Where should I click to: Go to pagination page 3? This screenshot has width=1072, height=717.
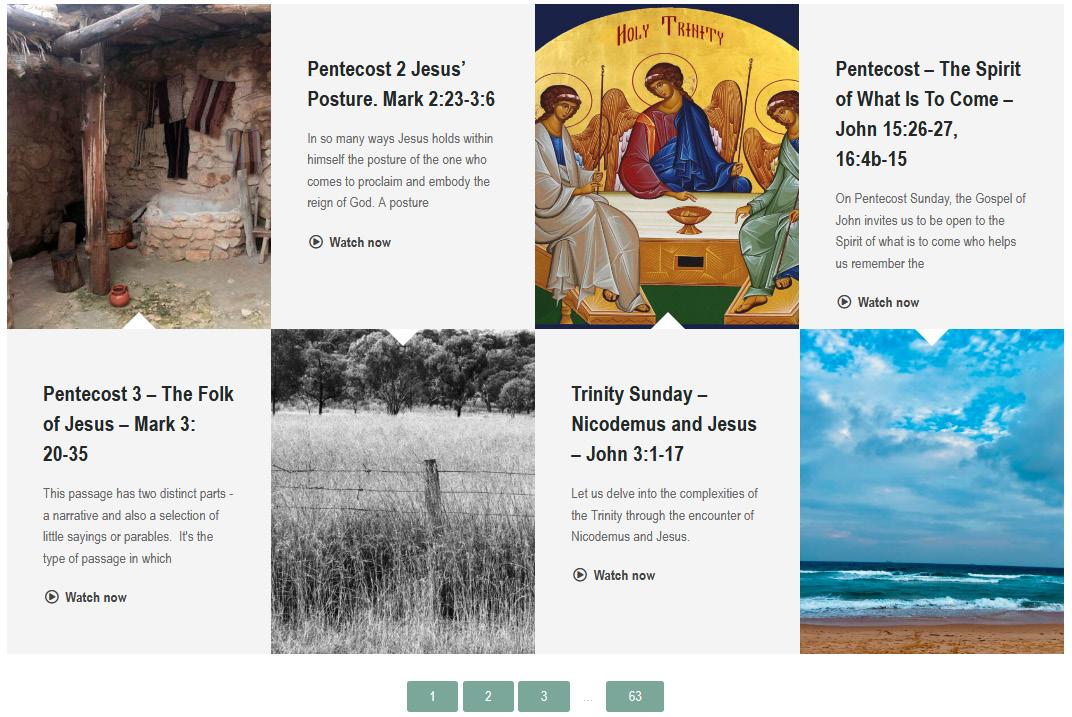[544, 696]
